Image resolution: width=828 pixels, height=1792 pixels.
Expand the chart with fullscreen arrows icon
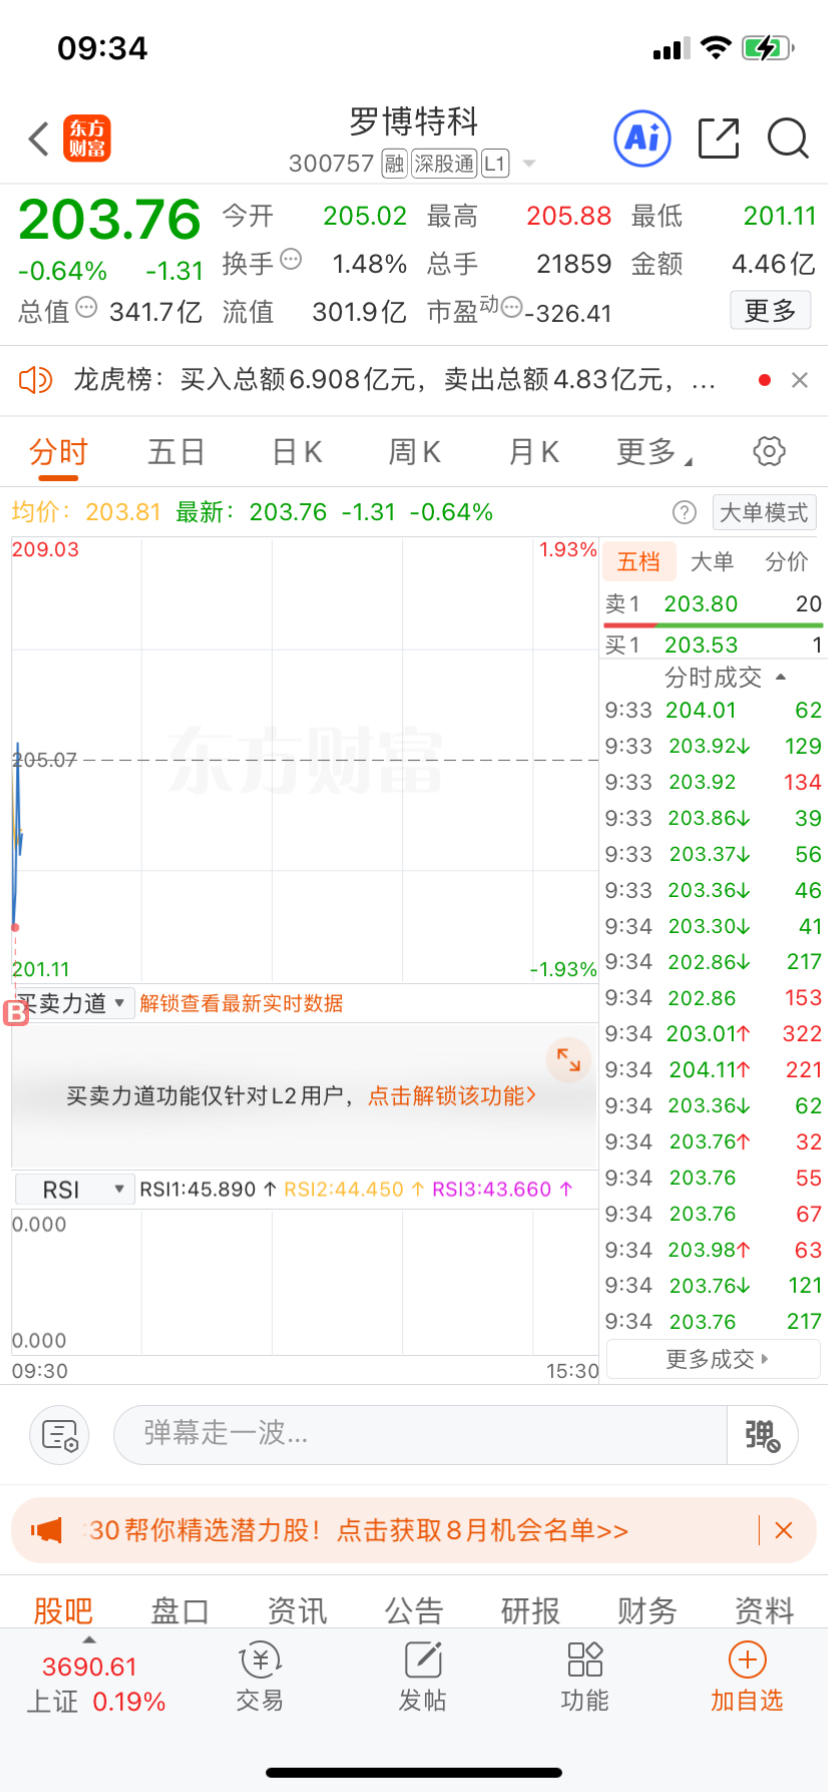coord(568,1060)
